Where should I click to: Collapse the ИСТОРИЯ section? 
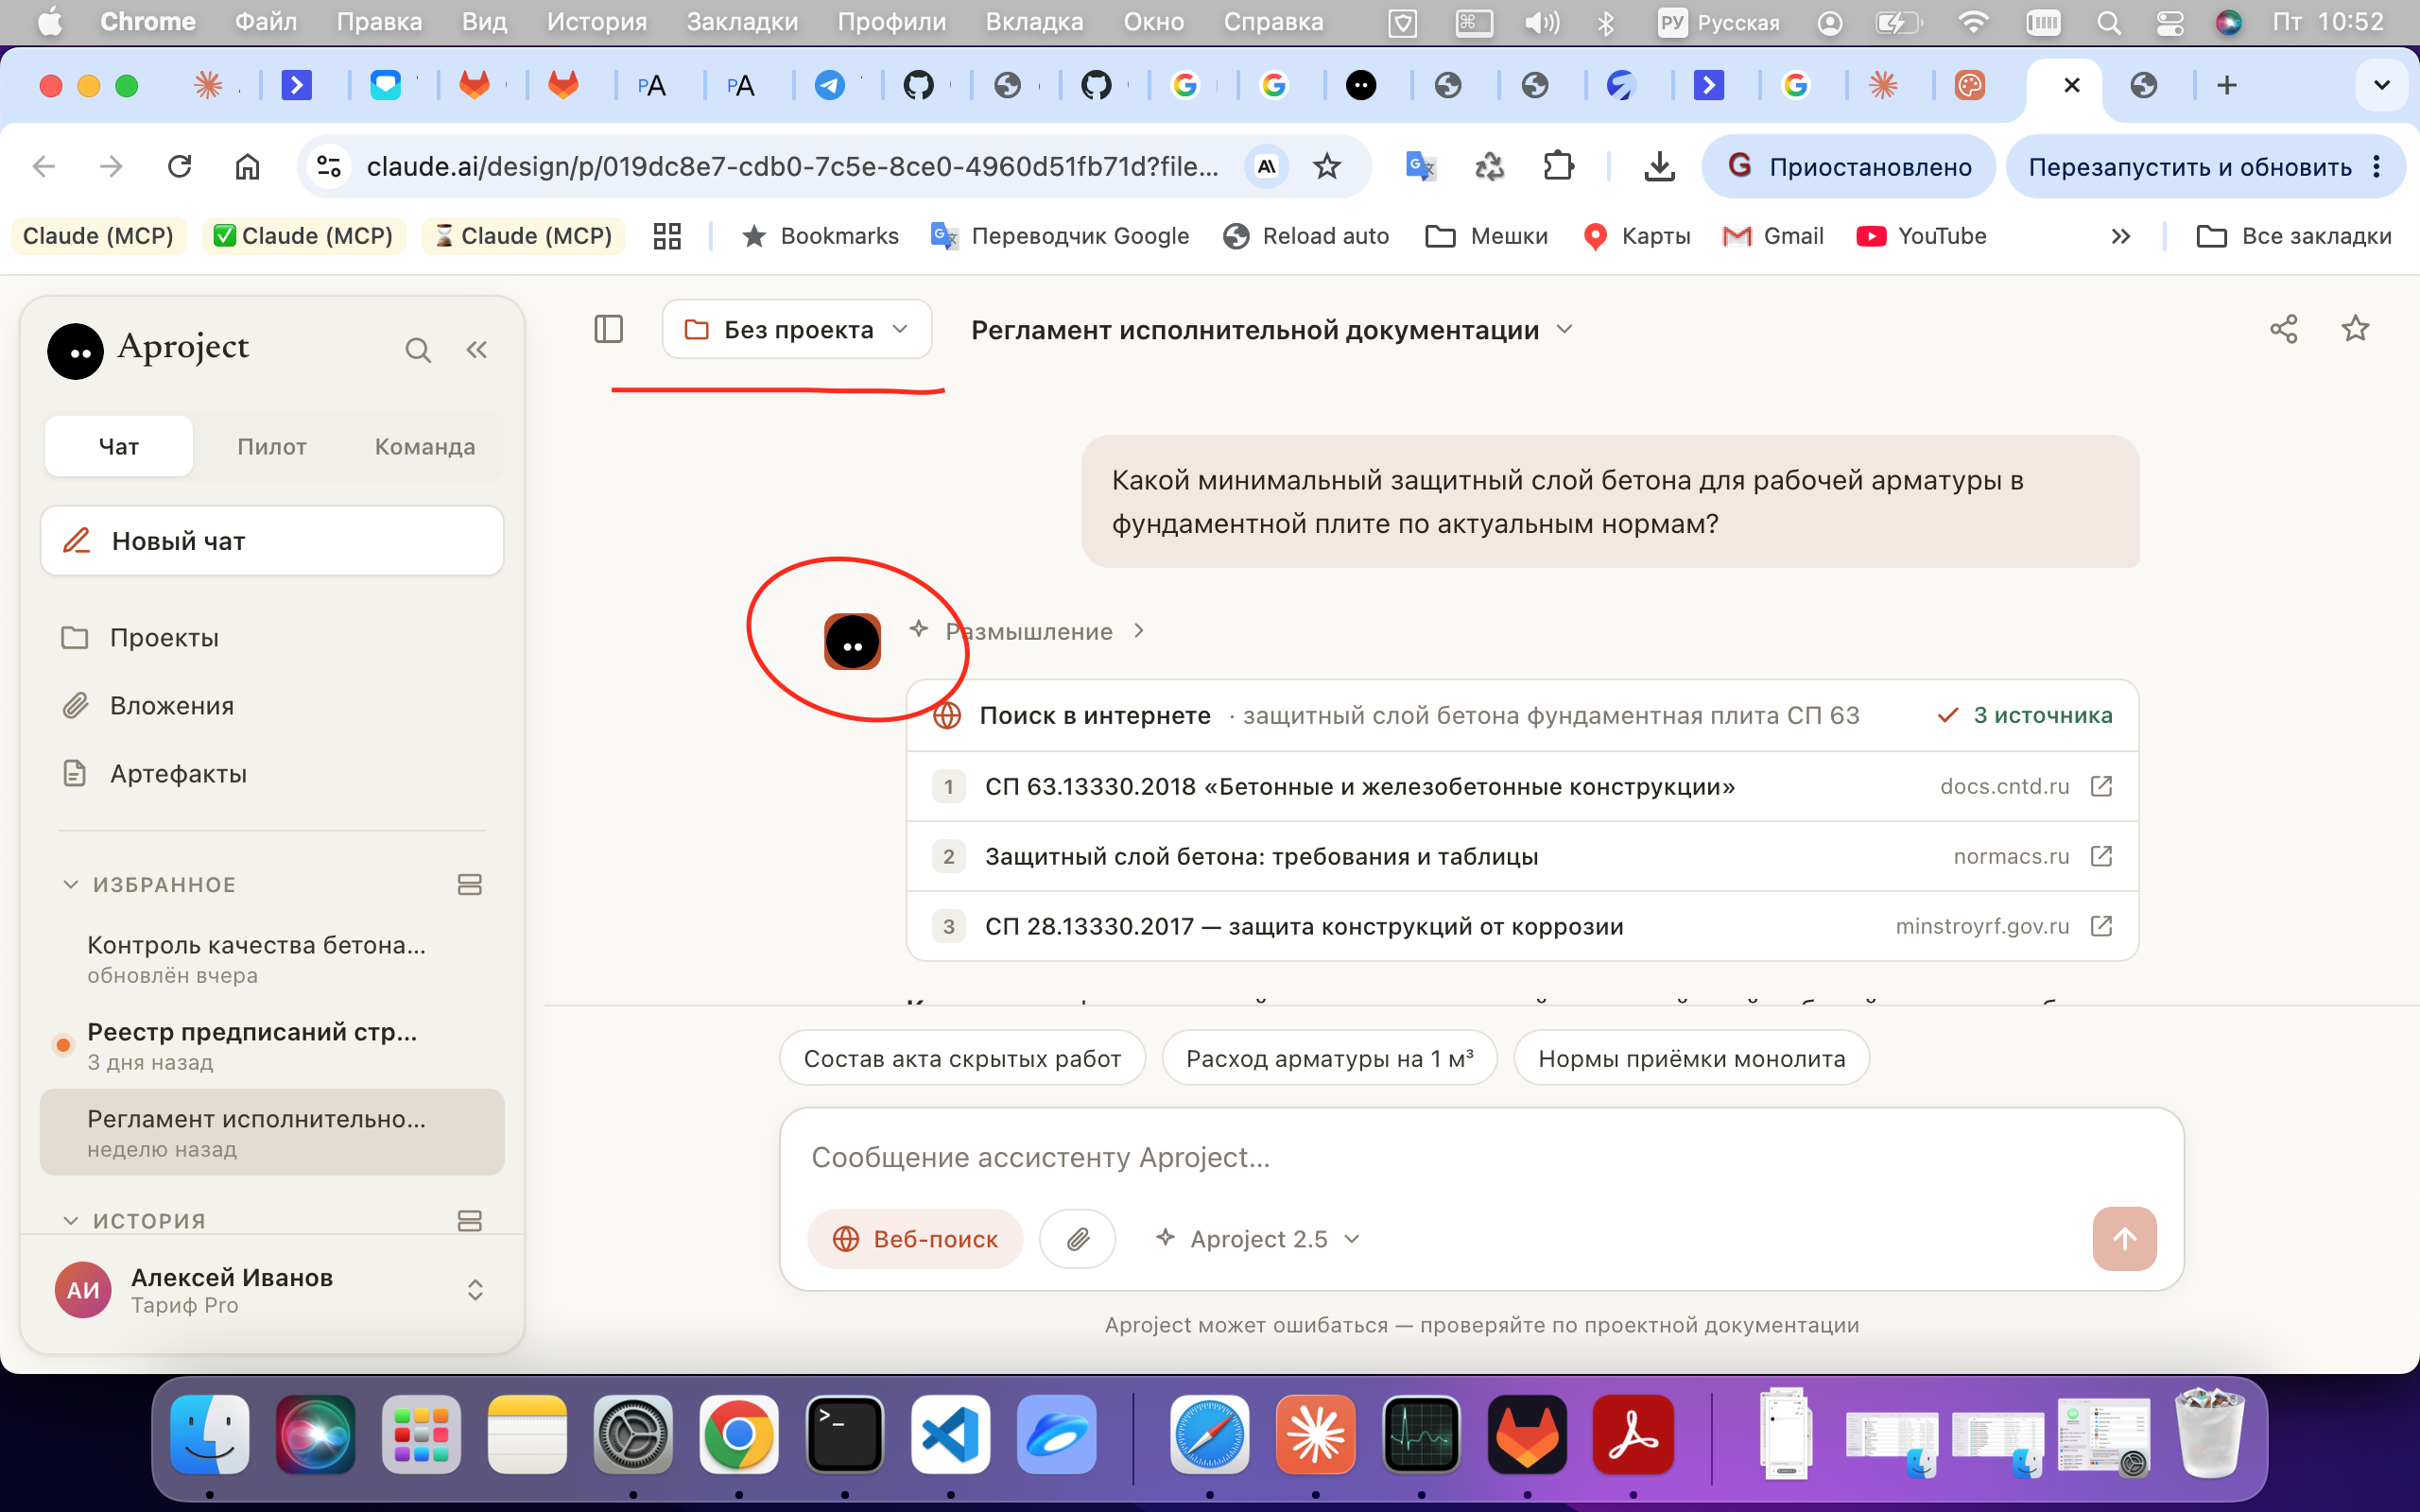(x=70, y=1220)
